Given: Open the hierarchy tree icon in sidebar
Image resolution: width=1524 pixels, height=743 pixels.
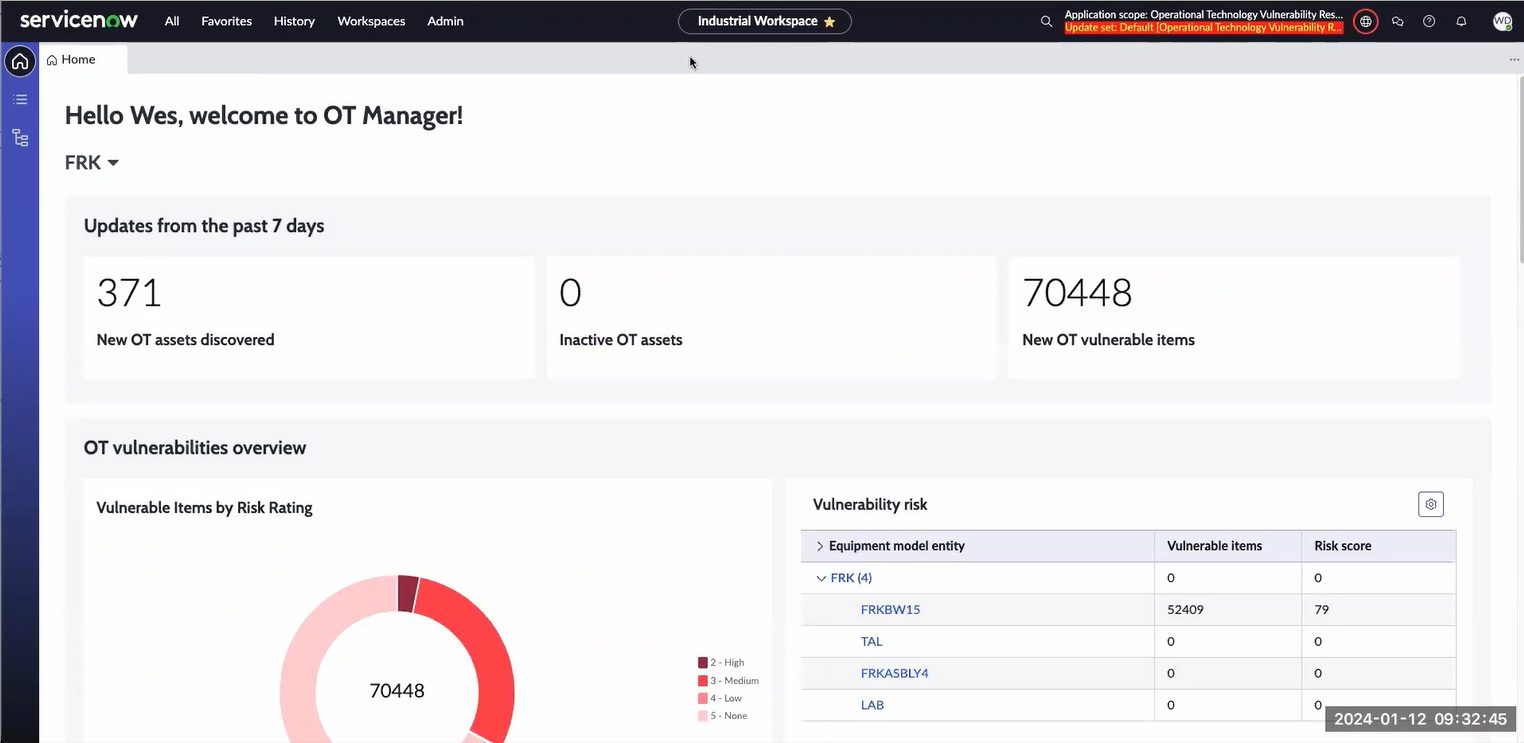Looking at the screenshot, I should (x=20, y=138).
